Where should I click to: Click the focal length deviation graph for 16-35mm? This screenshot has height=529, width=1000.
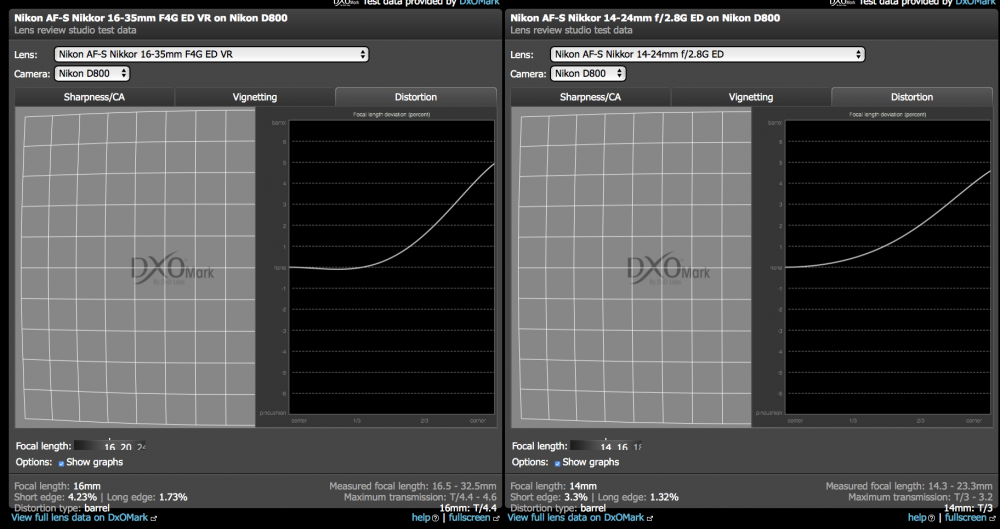(x=392, y=267)
